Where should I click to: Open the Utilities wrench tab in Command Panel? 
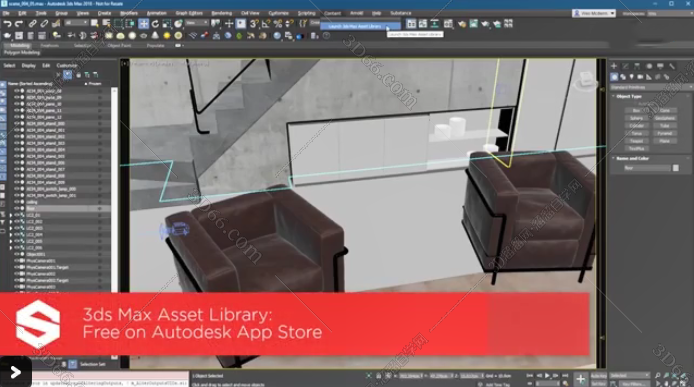(672, 66)
